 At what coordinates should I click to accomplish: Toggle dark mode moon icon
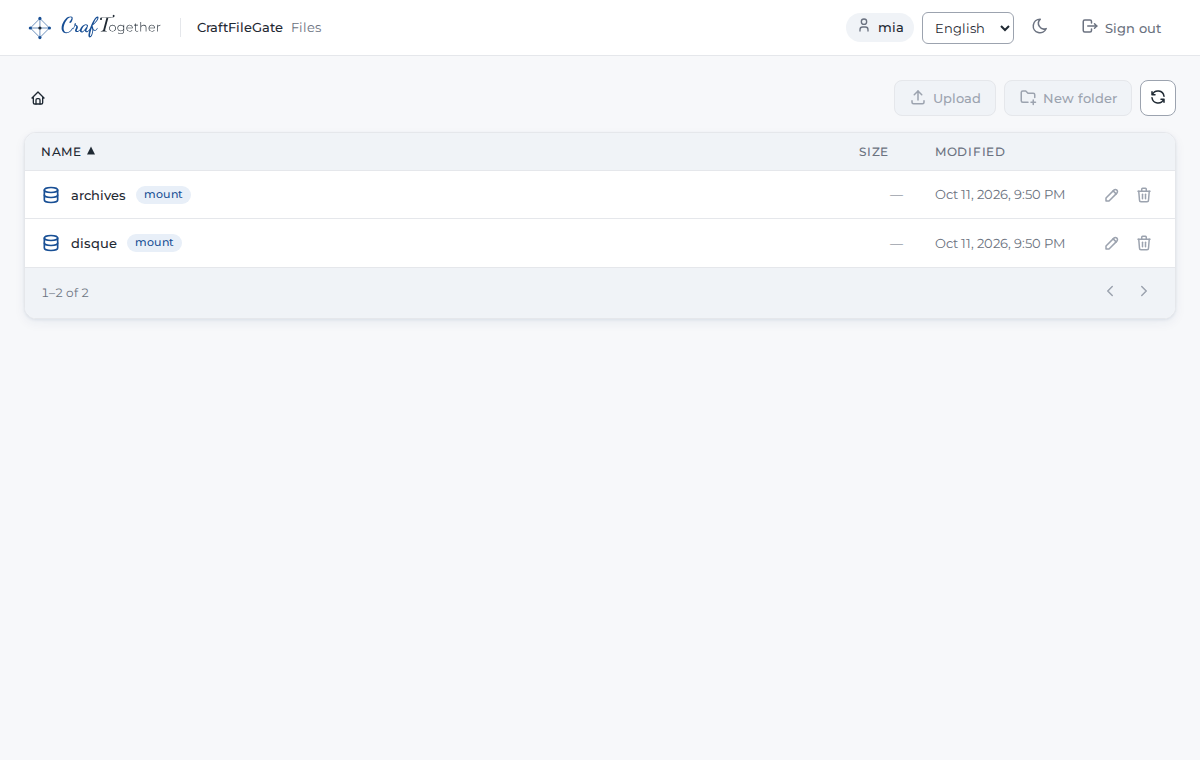tap(1040, 27)
